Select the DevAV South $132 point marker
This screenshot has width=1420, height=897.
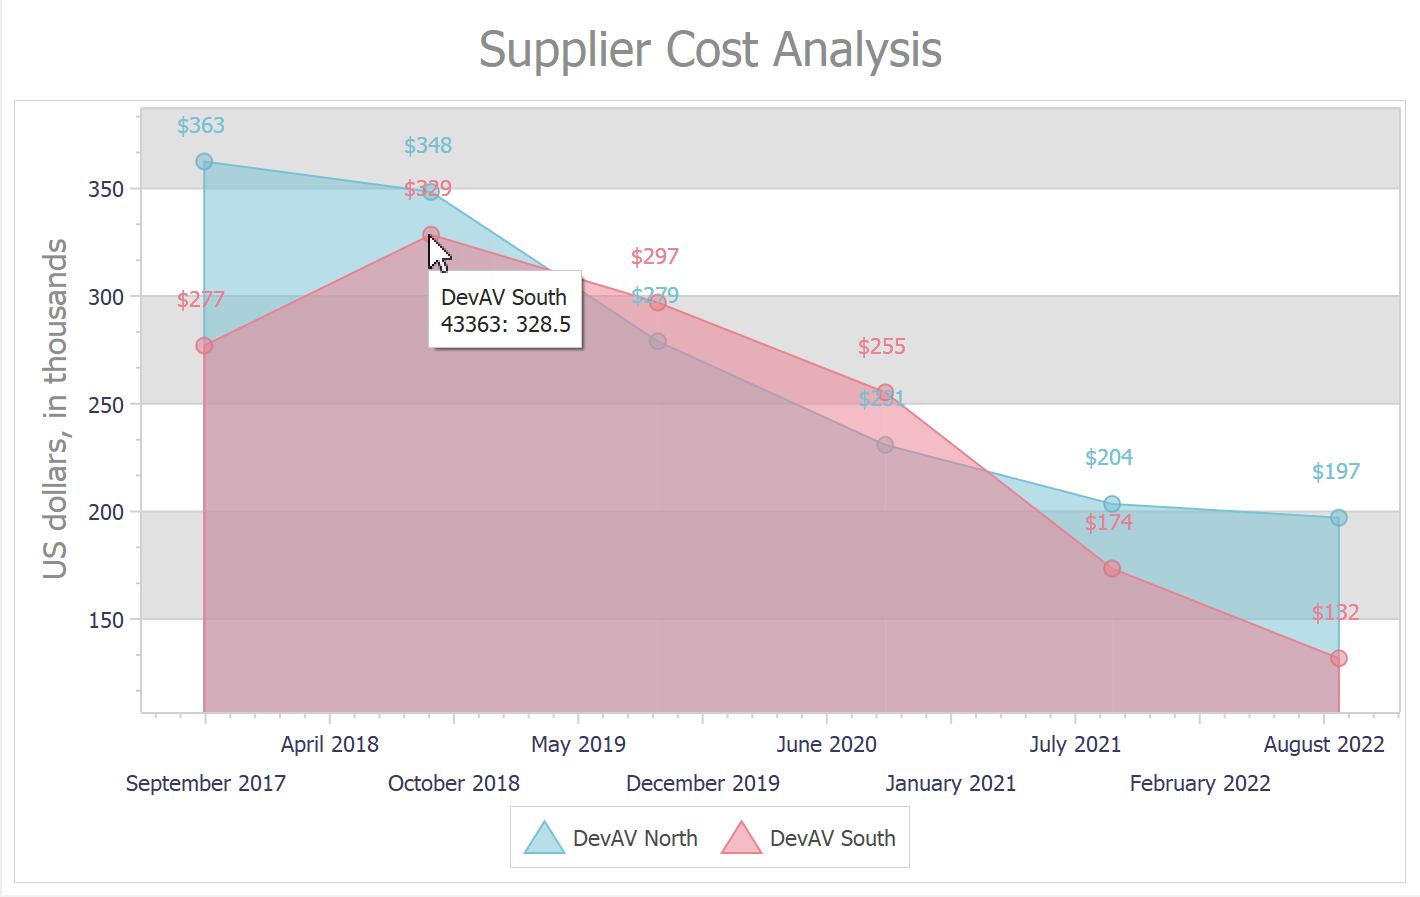(x=1339, y=658)
